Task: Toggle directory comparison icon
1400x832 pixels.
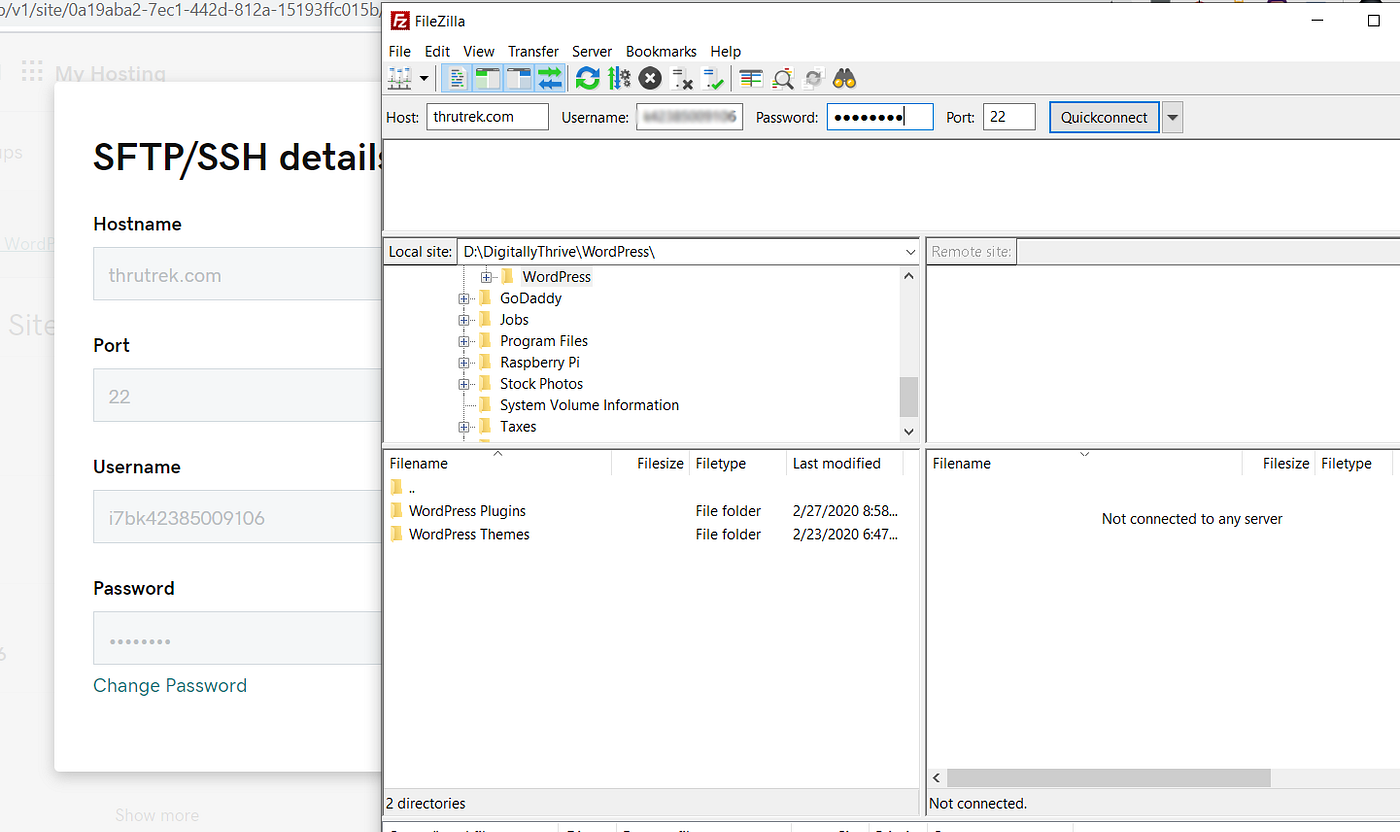Action: (x=783, y=78)
